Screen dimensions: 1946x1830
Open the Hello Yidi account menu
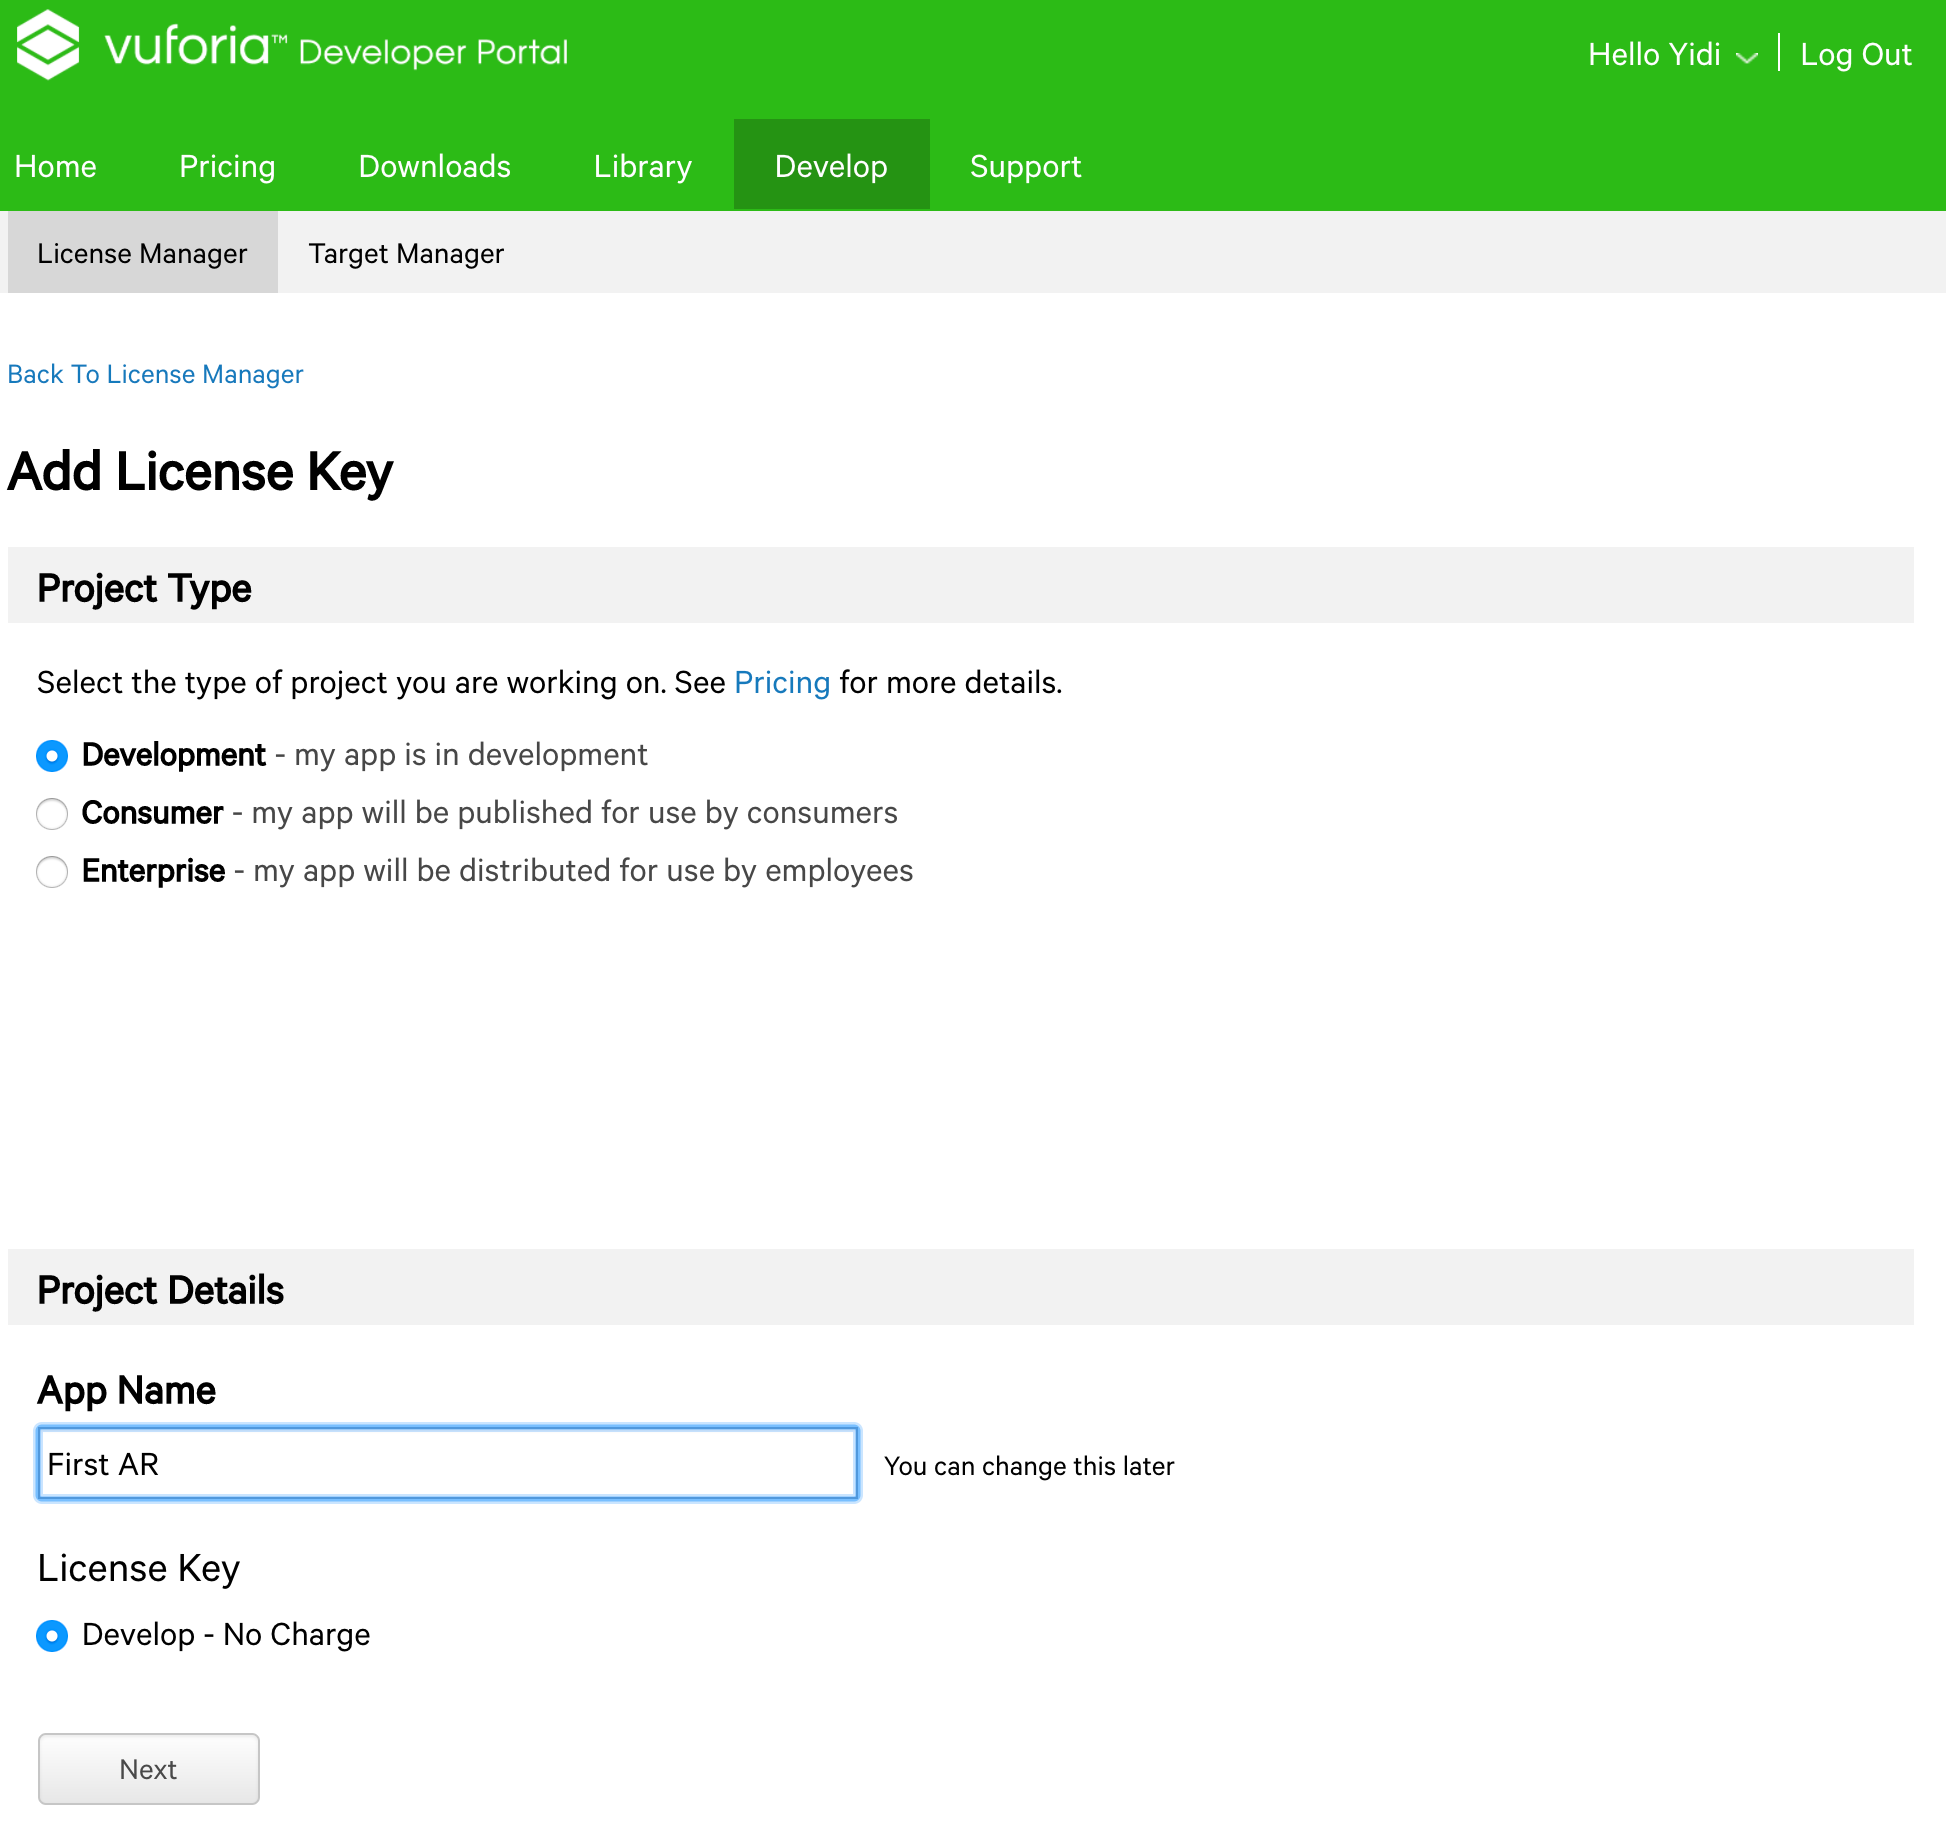(1654, 55)
